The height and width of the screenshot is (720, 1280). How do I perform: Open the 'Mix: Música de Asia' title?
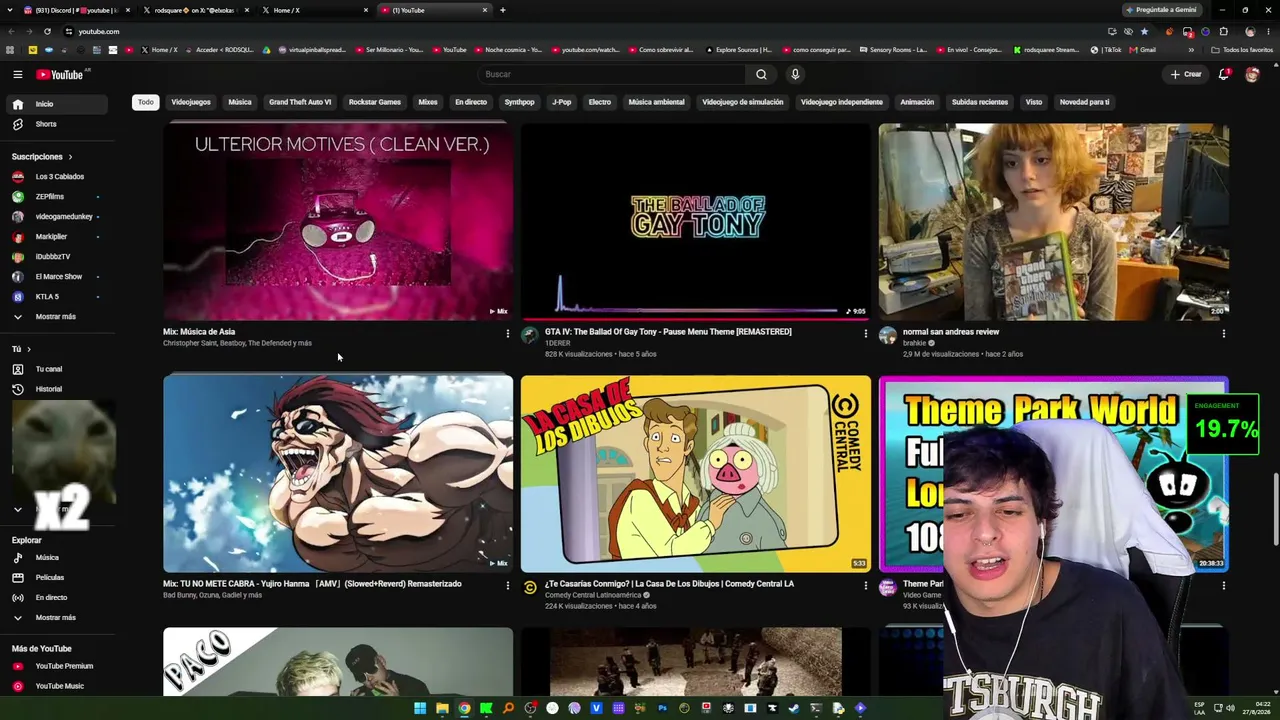click(199, 332)
